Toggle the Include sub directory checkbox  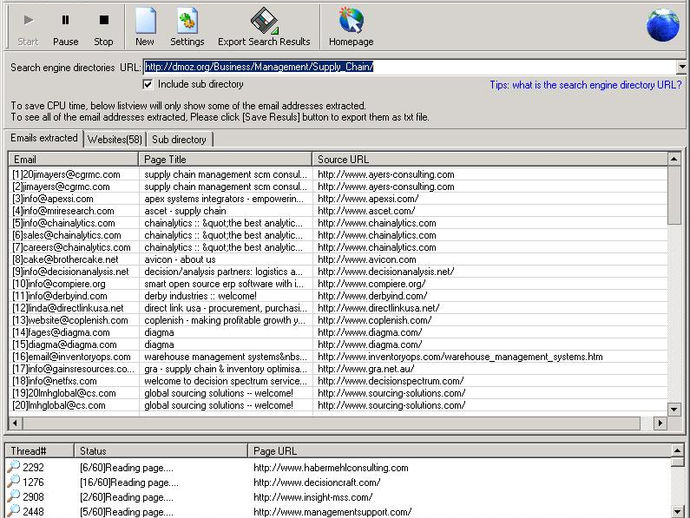[148, 84]
